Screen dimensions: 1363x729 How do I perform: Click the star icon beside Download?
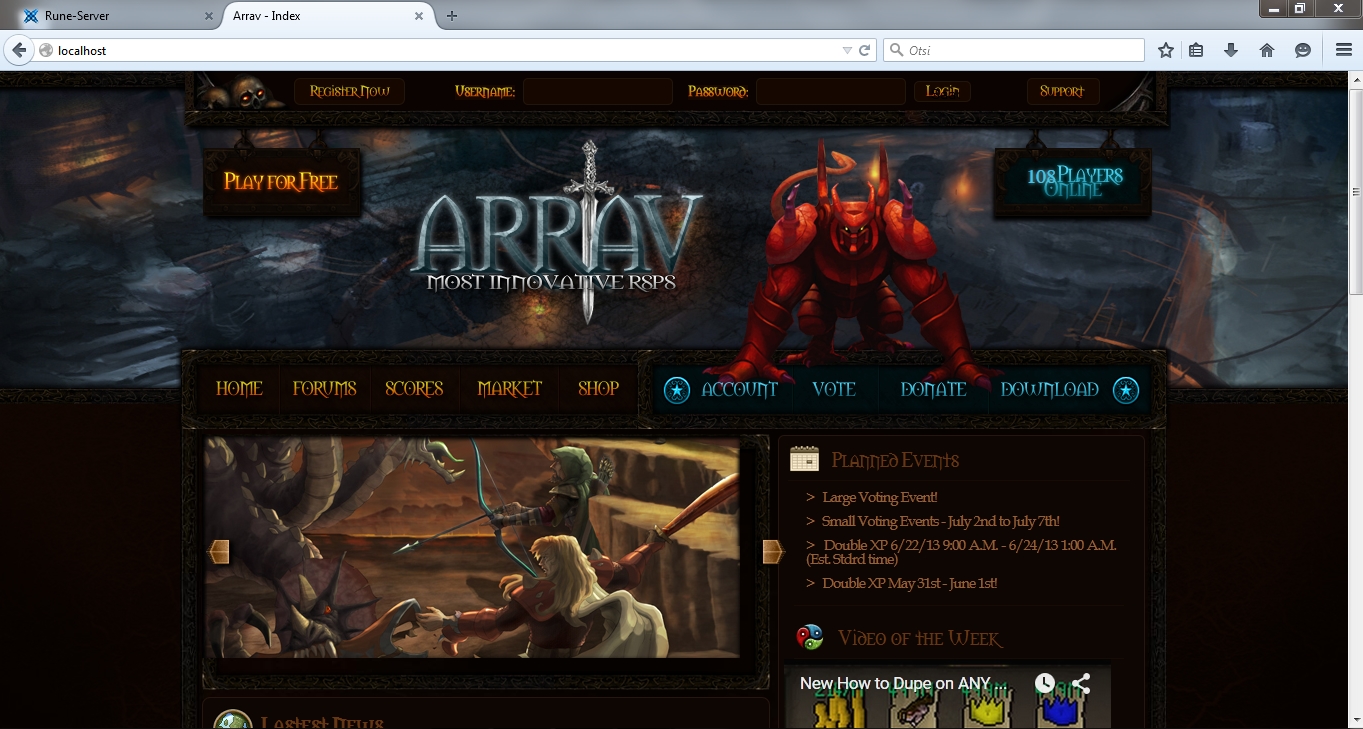[x=1126, y=390]
